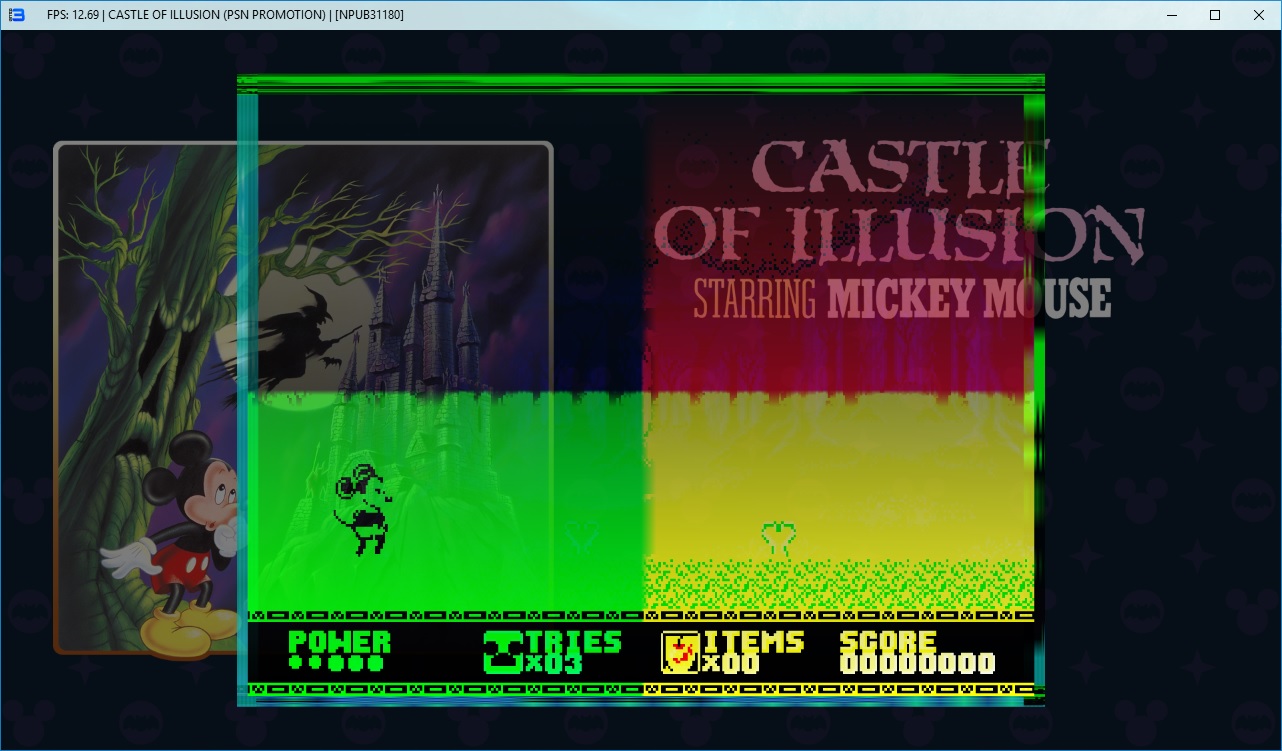This screenshot has width=1282, height=751.
Task: Click the faint gem outline in green area
Action: click(582, 537)
